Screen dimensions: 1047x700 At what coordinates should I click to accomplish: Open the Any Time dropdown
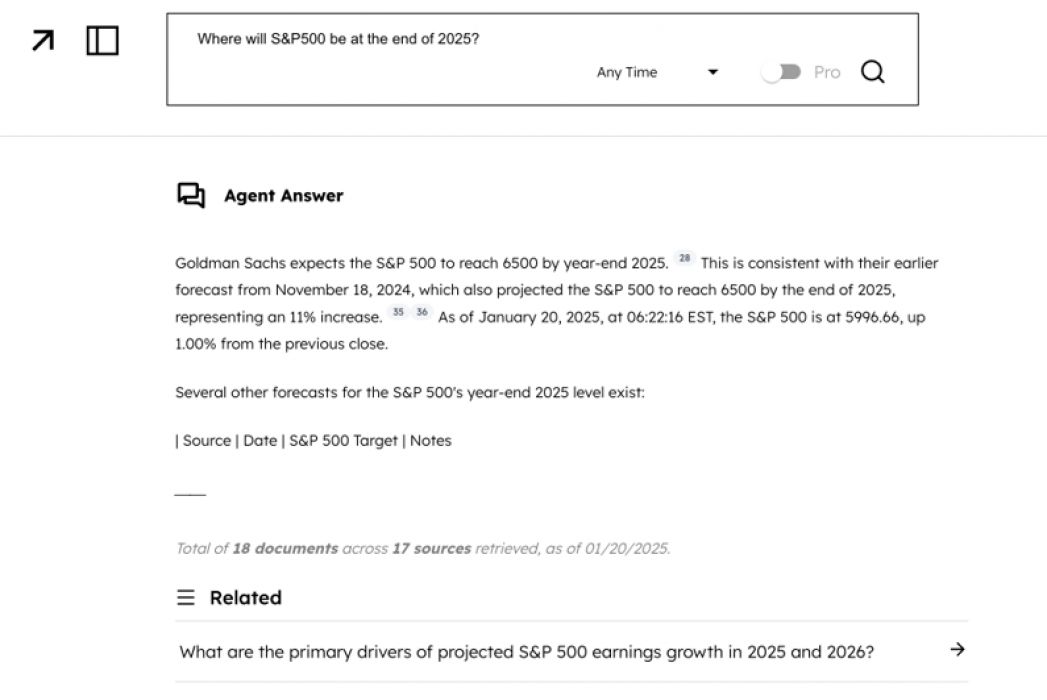click(658, 72)
